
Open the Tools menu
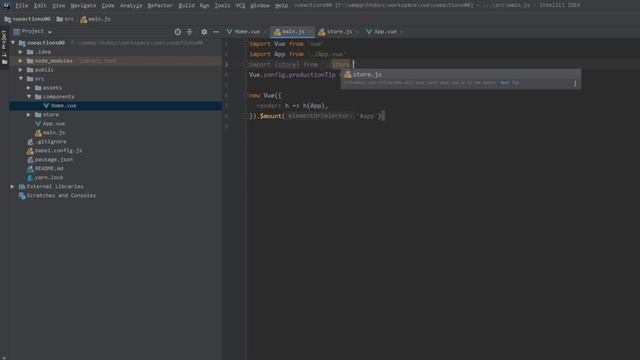pyautogui.click(x=222, y=5)
